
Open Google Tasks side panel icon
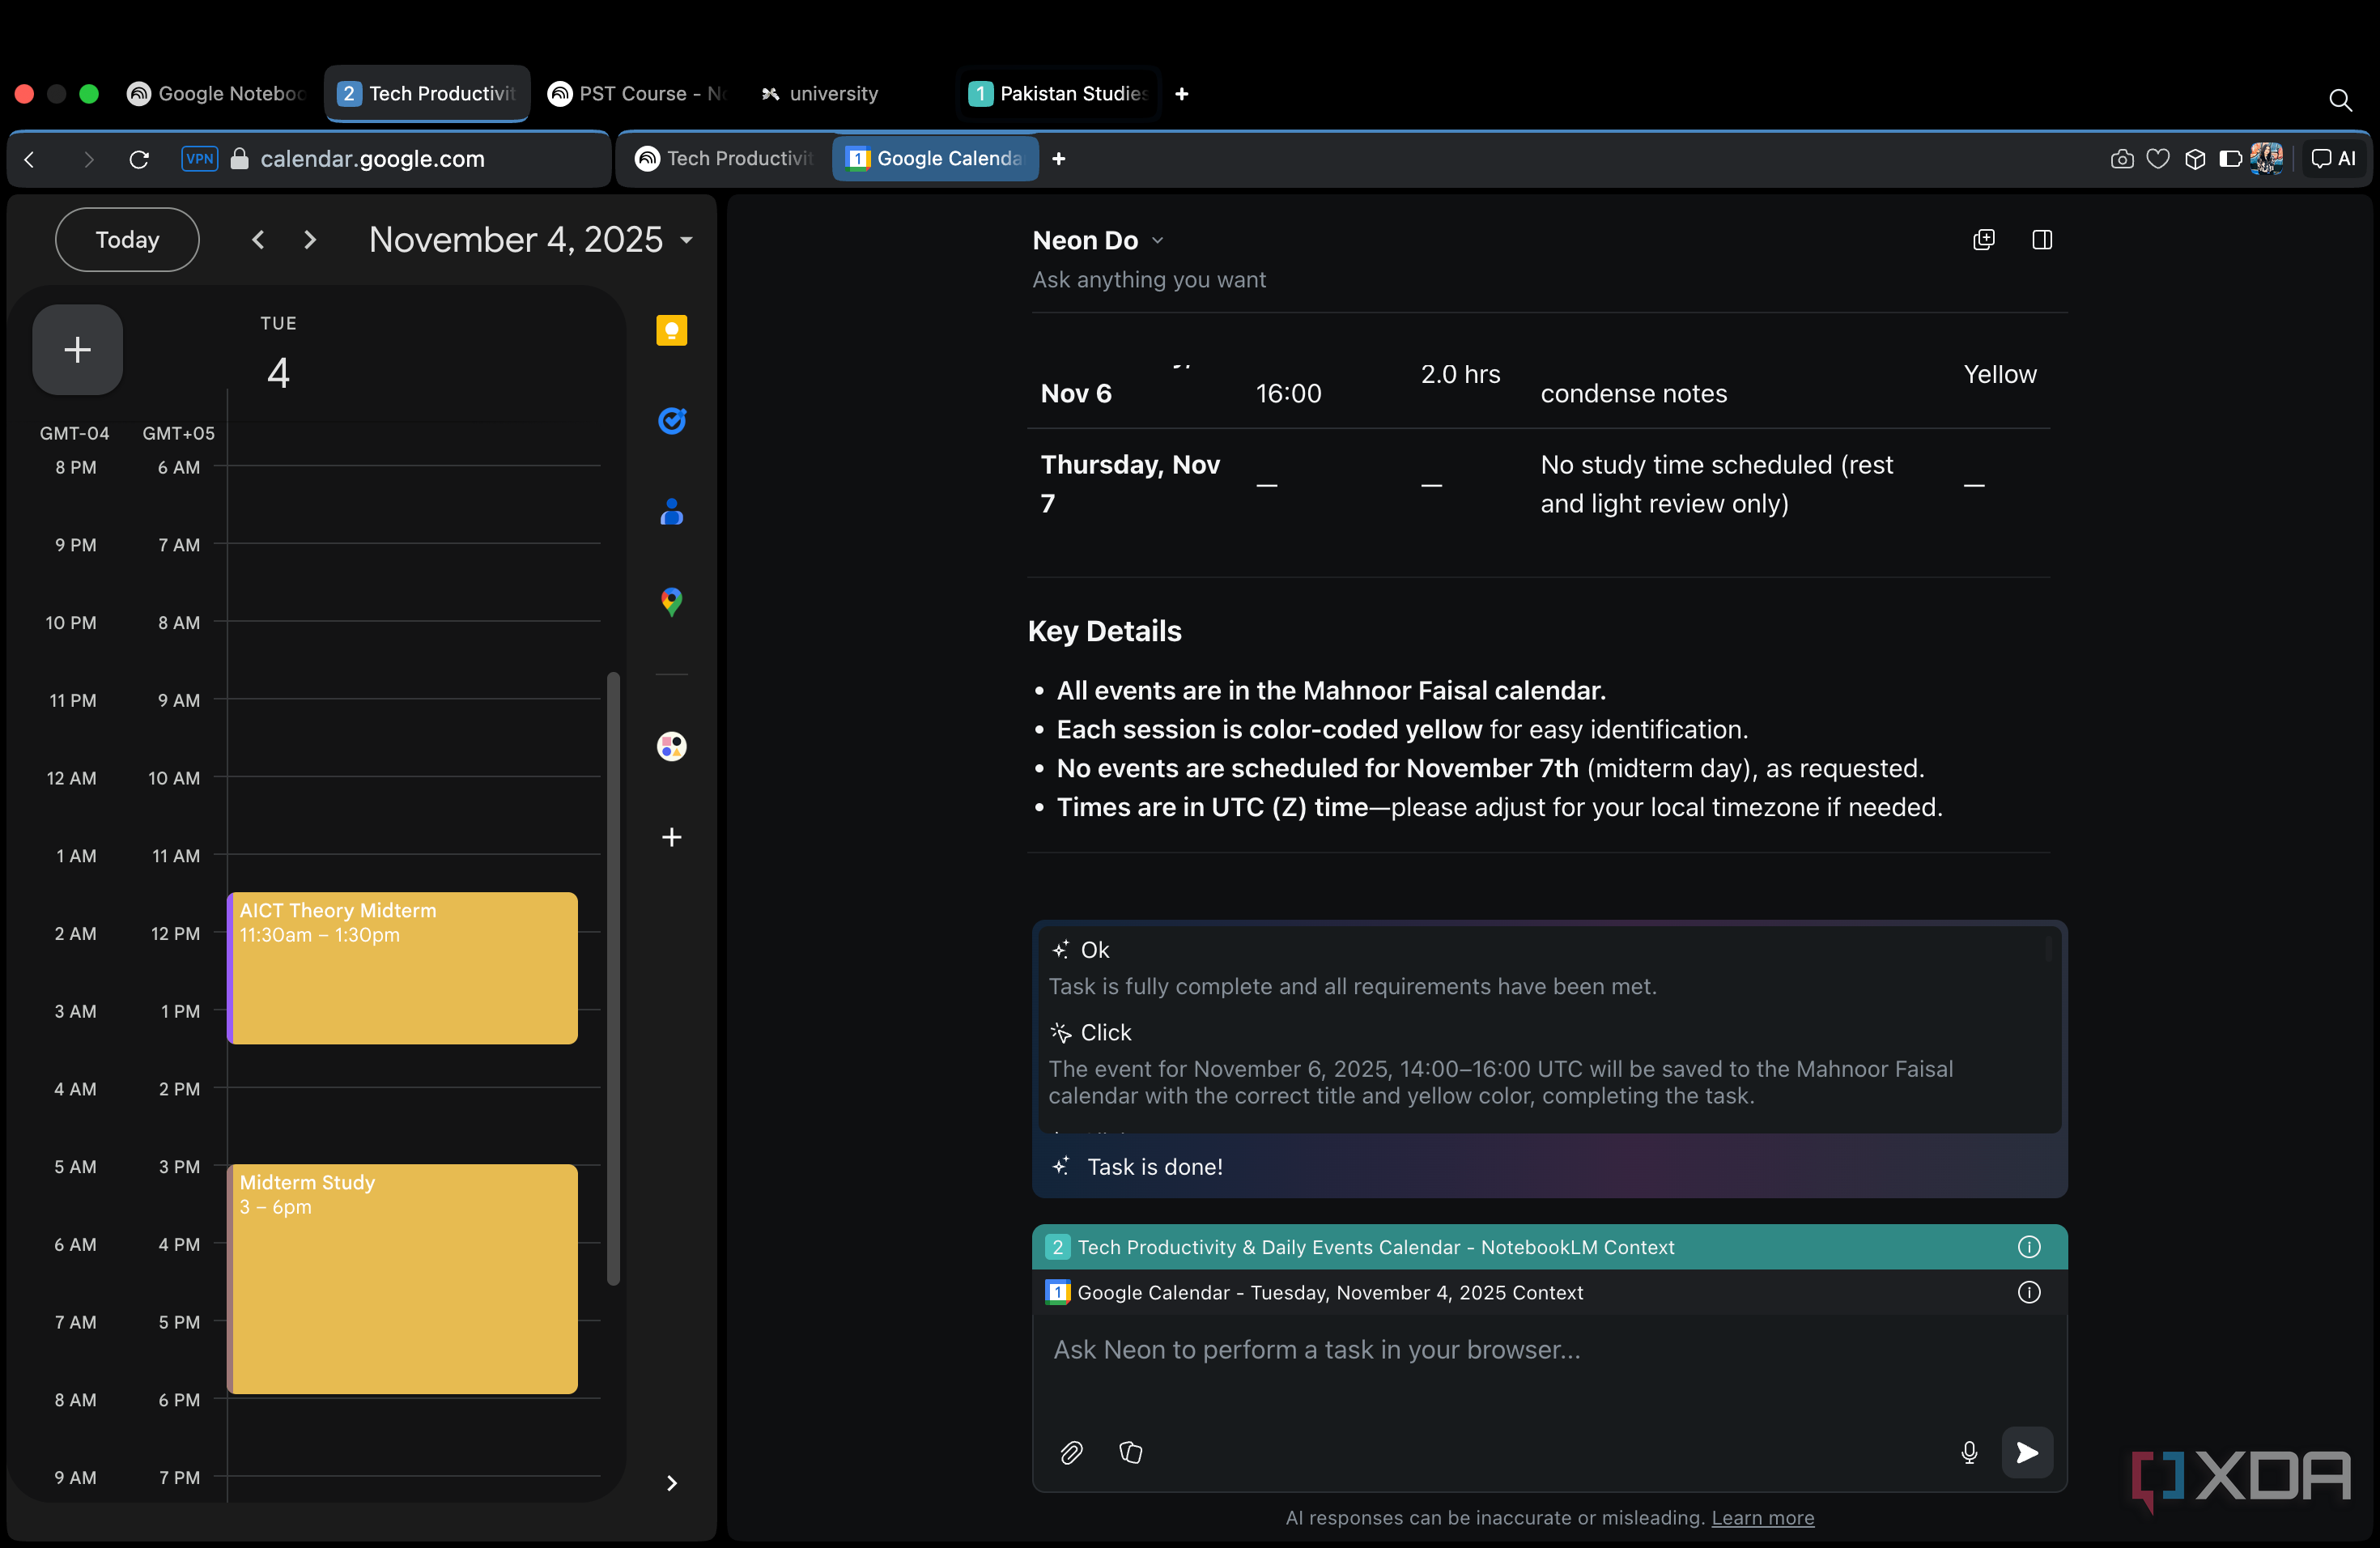click(671, 420)
